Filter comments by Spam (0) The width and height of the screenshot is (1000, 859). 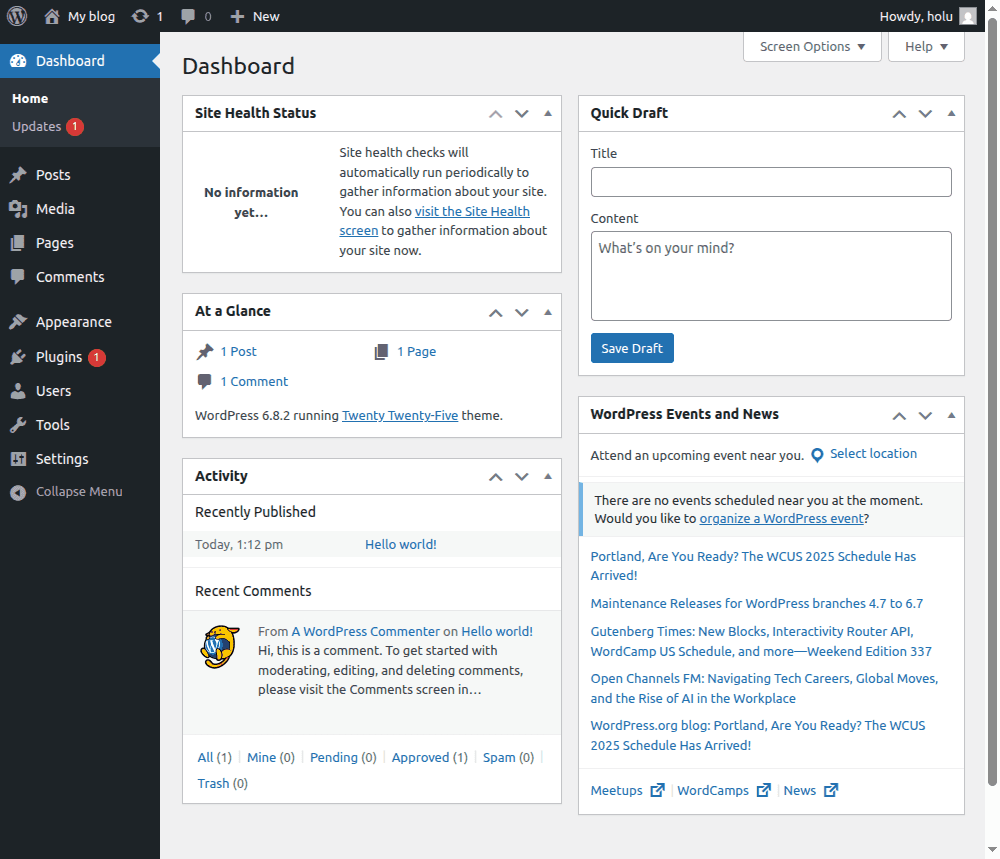pyautogui.click(x=508, y=758)
